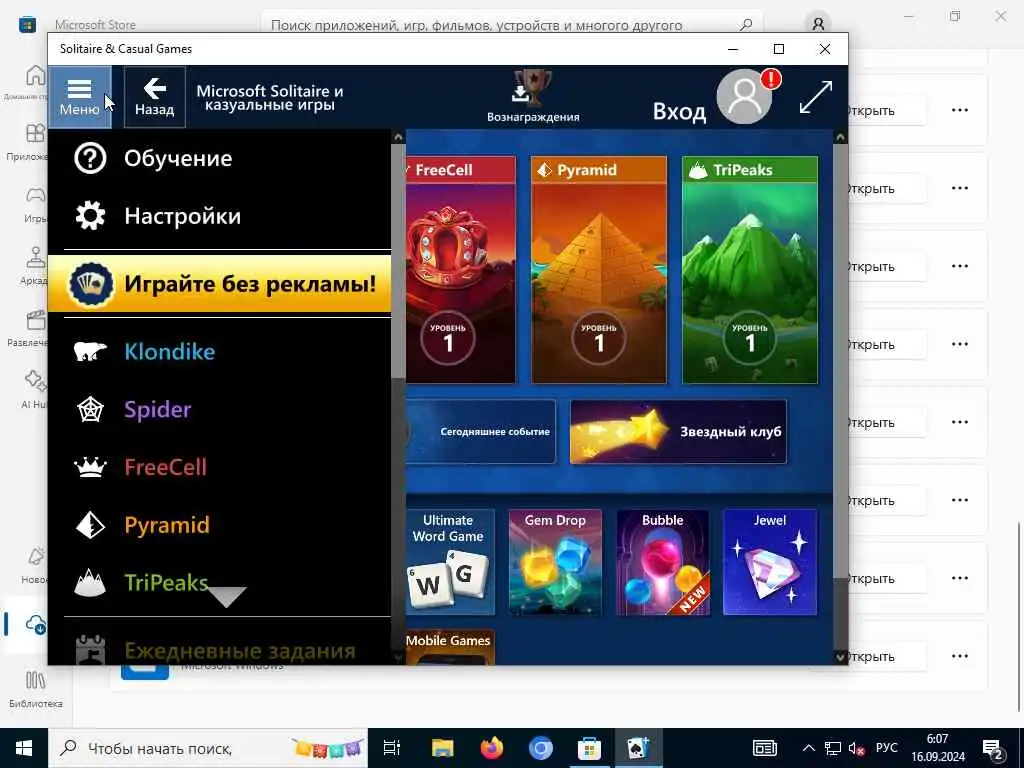Open the Microsoft Store account icon
Screen dimensions: 1024x768
[818, 25]
